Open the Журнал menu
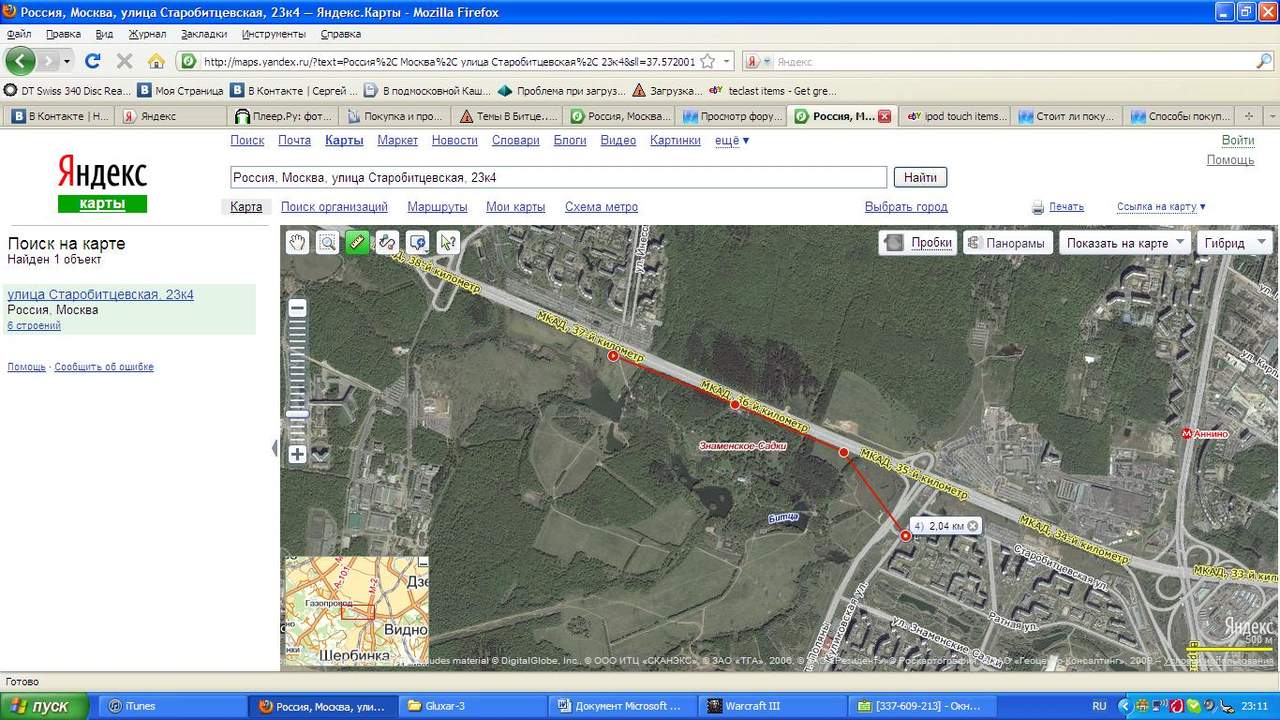The width and height of the screenshot is (1280, 720). [147, 34]
